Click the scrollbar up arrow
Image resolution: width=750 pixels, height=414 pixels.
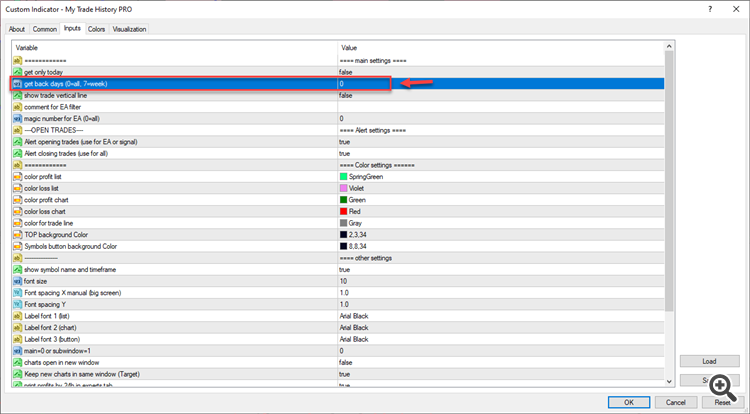click(669, 46)
